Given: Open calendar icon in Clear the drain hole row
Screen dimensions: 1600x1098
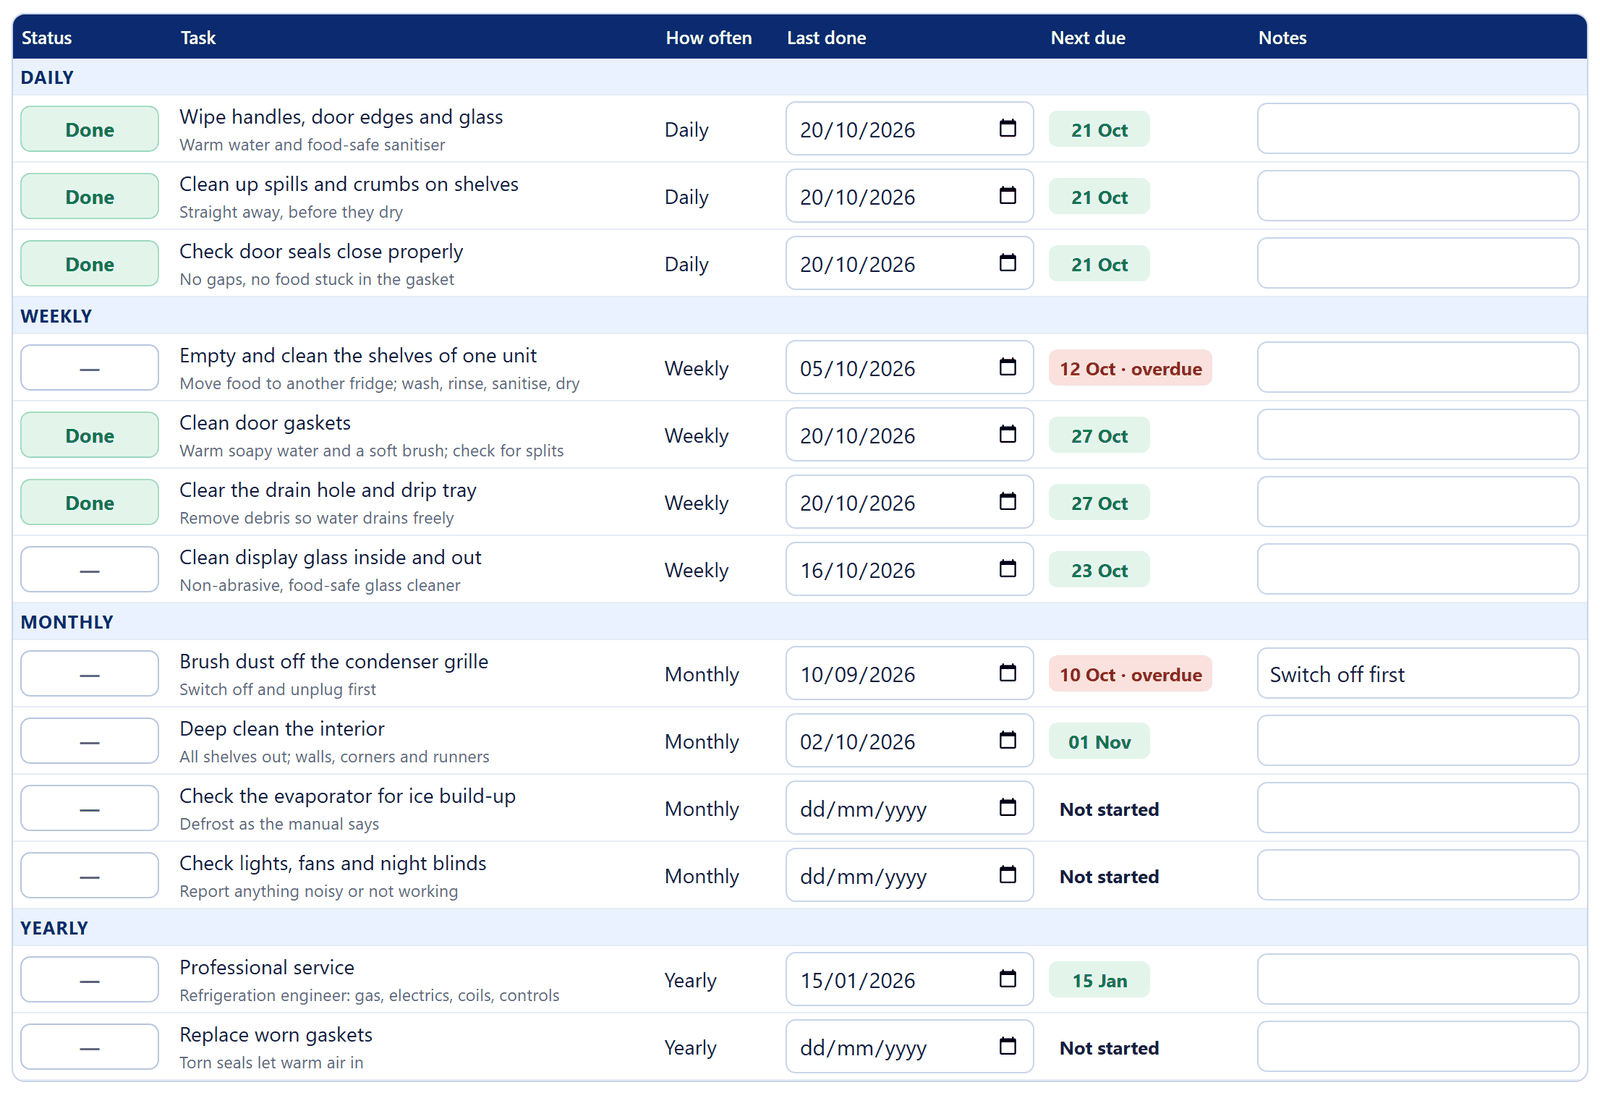Looking at the screenshot, I should pos(1008,501).
